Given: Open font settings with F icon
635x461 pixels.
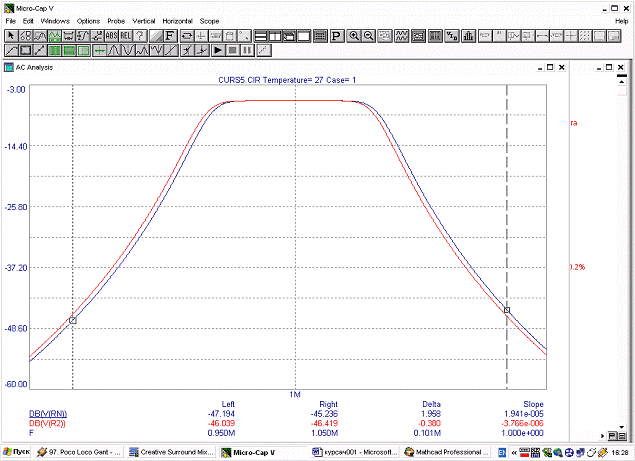Looking at the screenshot, I should tap(170, 35).
